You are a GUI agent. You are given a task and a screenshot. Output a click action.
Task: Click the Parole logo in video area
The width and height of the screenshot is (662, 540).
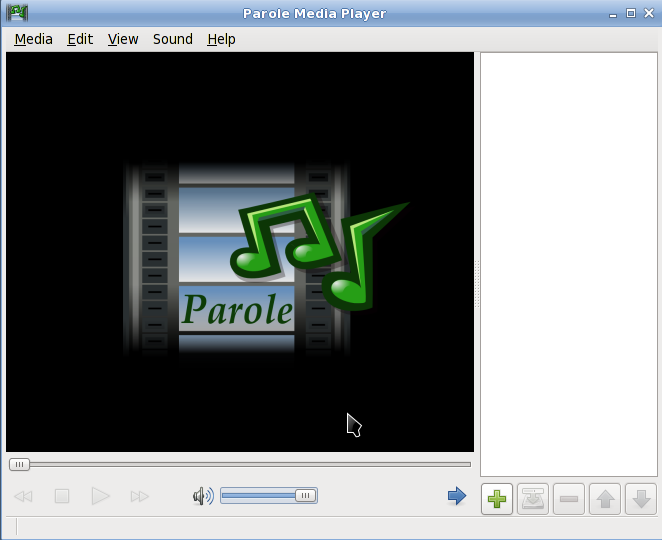(266, 258)
